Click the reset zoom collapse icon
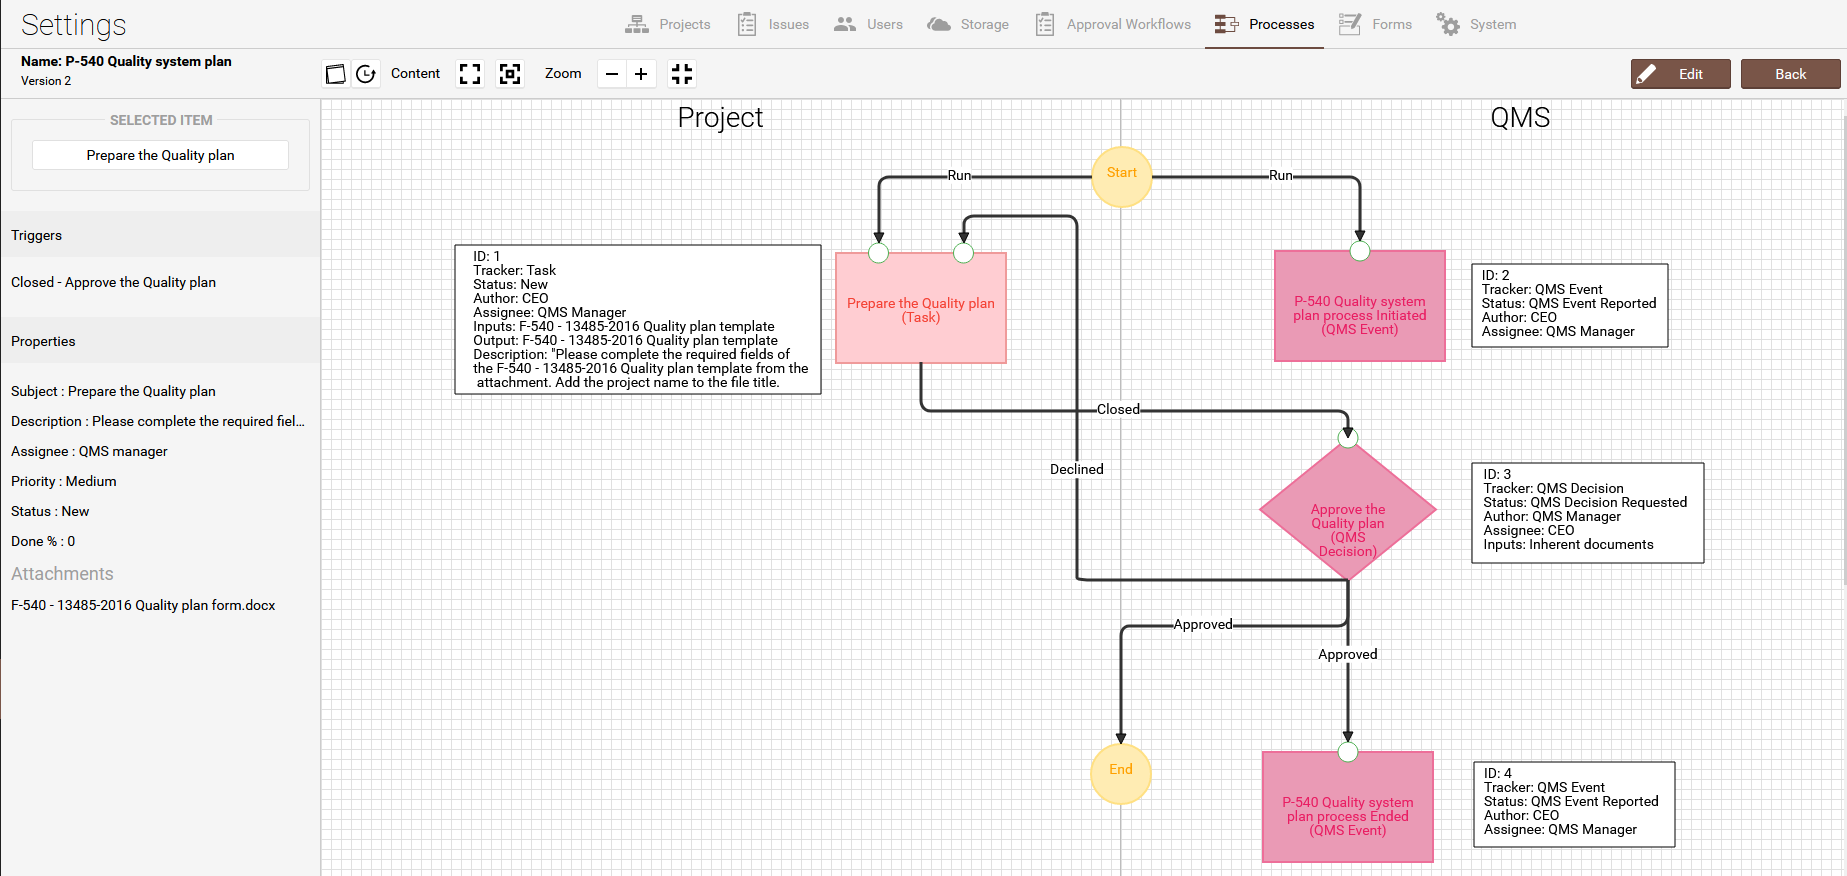 (682, 74)
